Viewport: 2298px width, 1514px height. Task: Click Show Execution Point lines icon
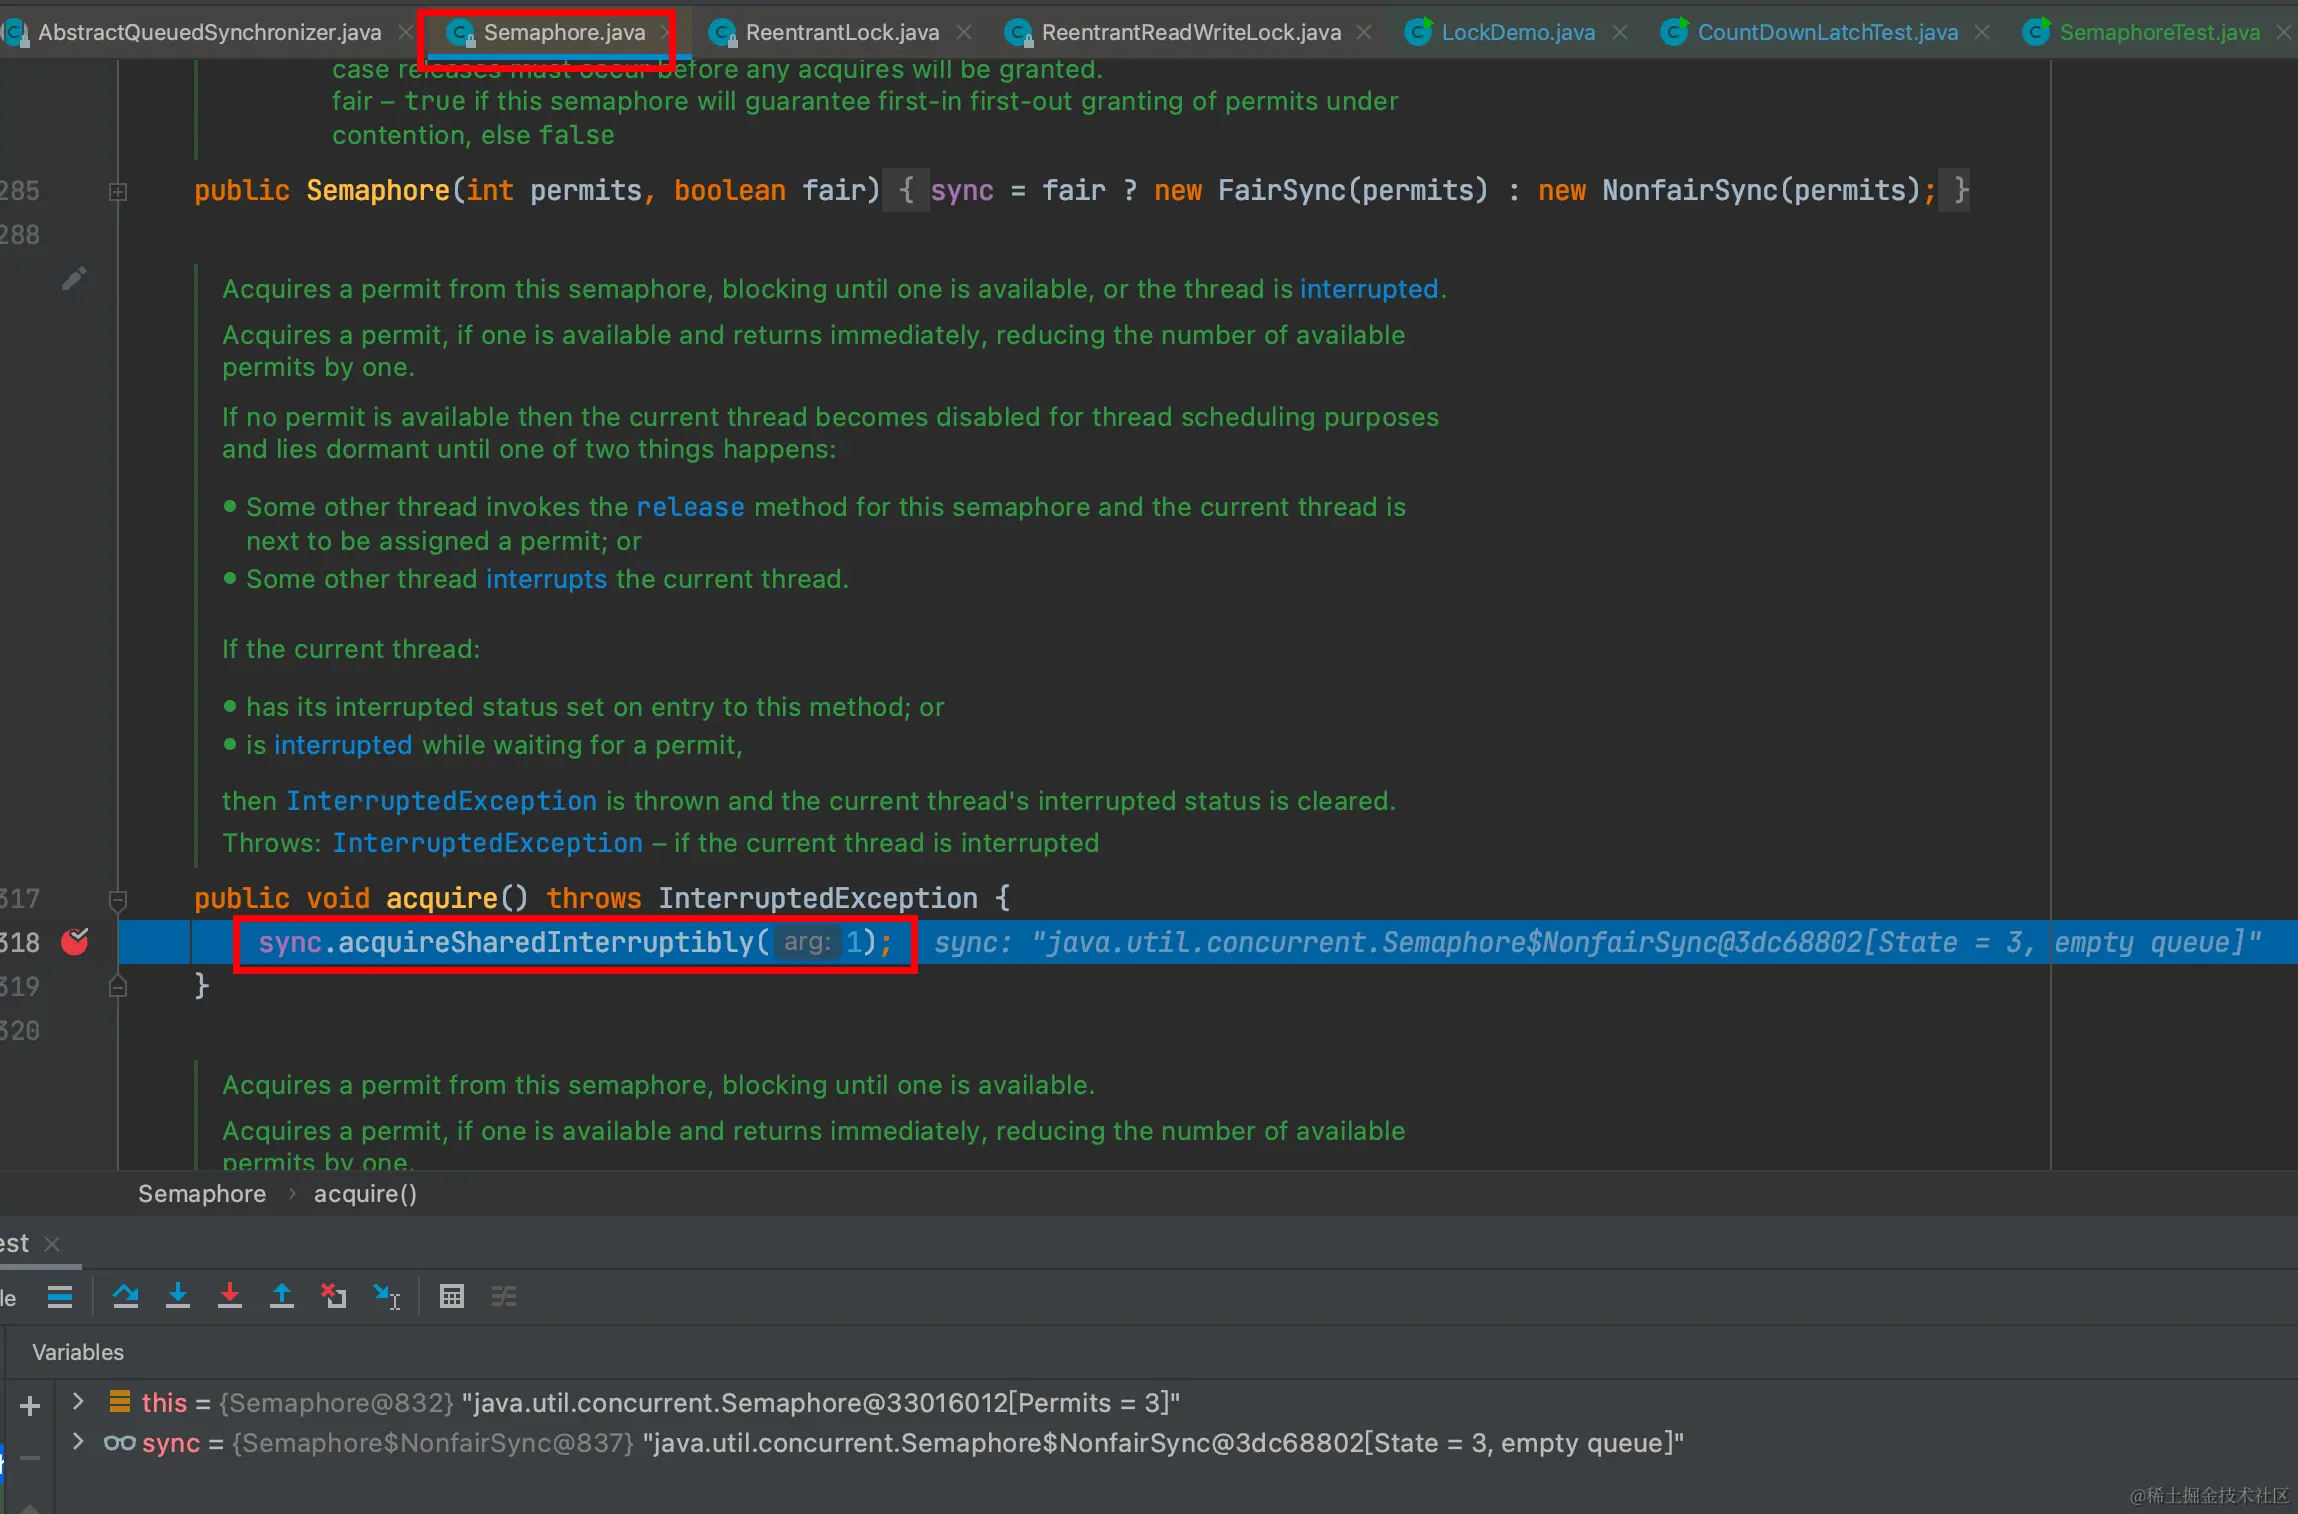pyautogui.click(x=60, y=1296)
